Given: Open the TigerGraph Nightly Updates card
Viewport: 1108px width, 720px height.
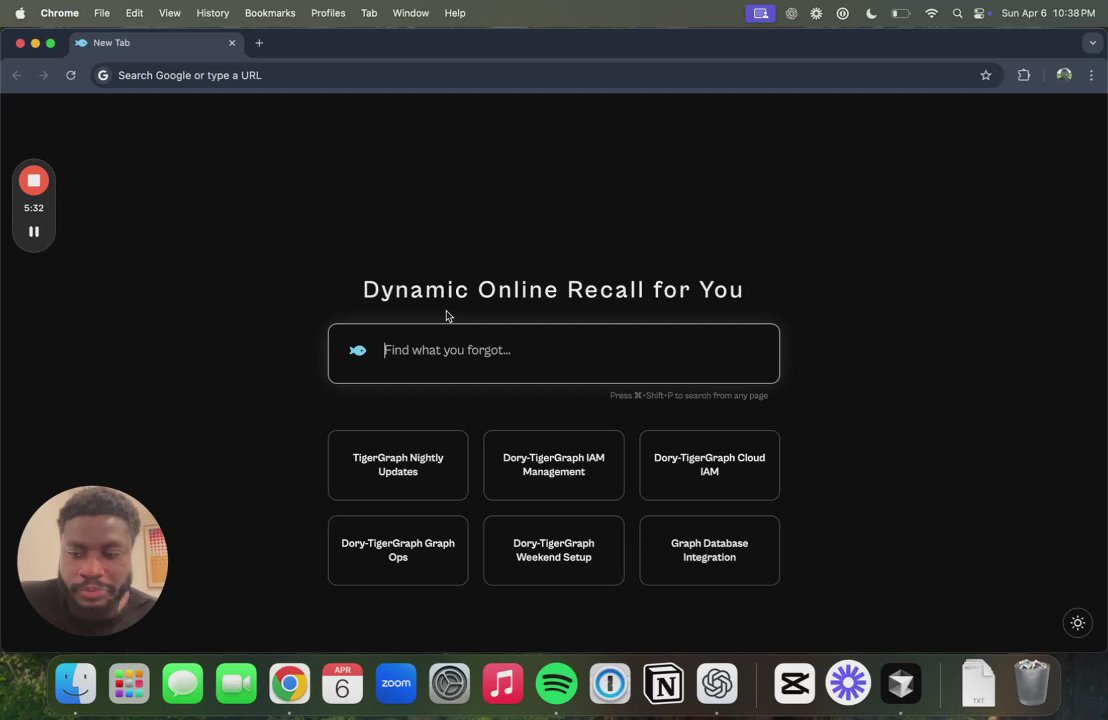Looking at the screenshot, I should pos(398,465).
